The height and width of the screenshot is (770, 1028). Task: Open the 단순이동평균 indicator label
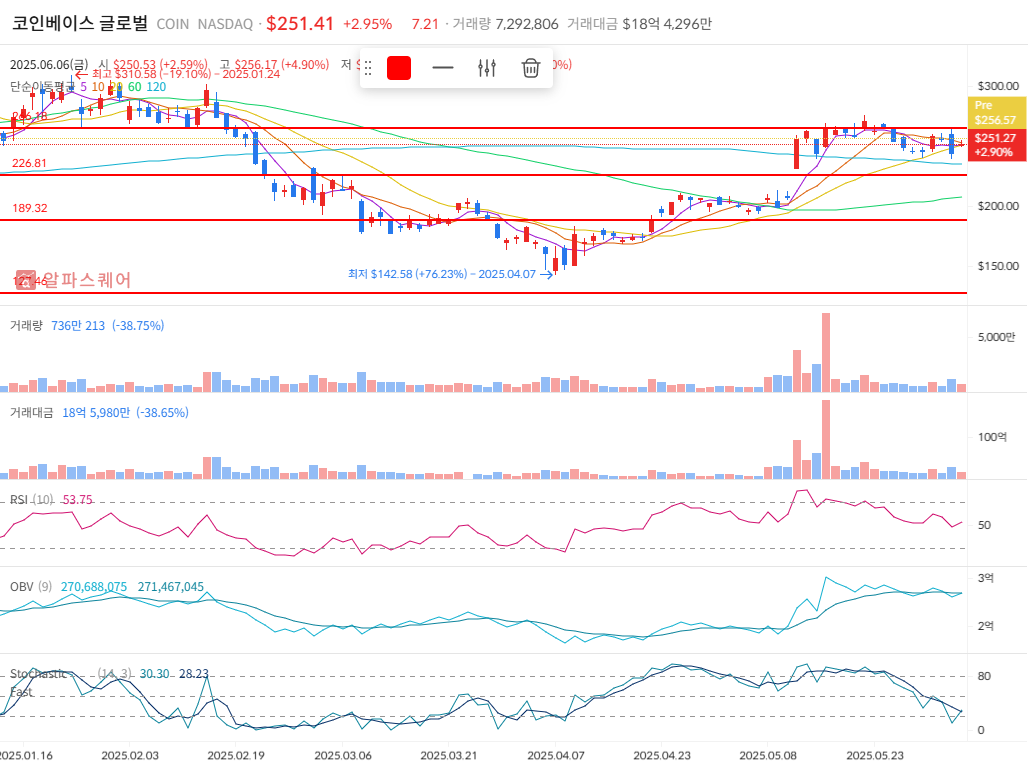[x=43, y=87]
